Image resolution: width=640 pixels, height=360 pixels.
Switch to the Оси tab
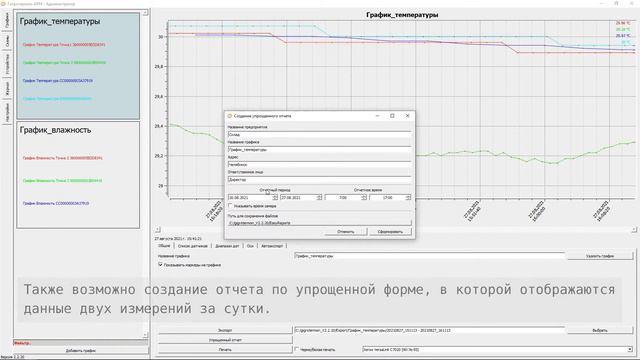[250, 246]
